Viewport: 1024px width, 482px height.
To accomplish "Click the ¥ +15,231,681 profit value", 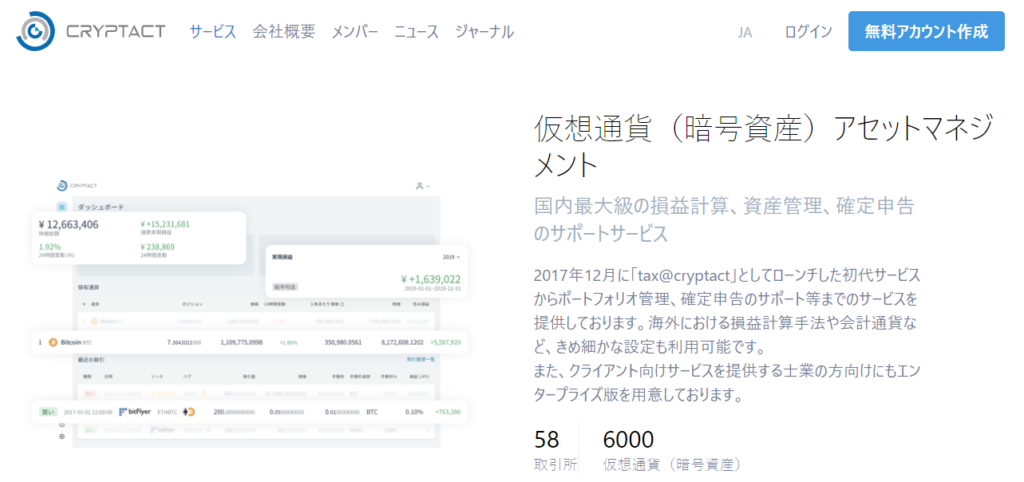I will pos(165,224).
